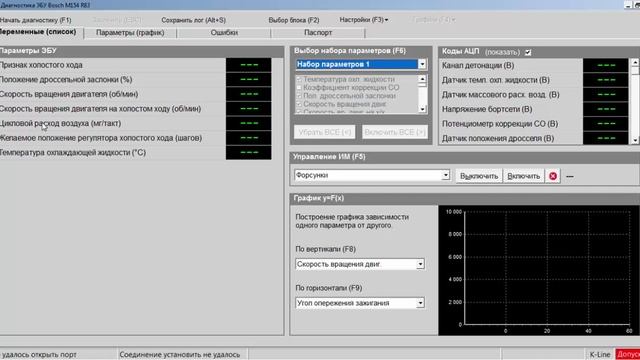The image size is (640, 360).
Task: Click Потенциометр коррекции СО (В) row
Action: point(535,124)
